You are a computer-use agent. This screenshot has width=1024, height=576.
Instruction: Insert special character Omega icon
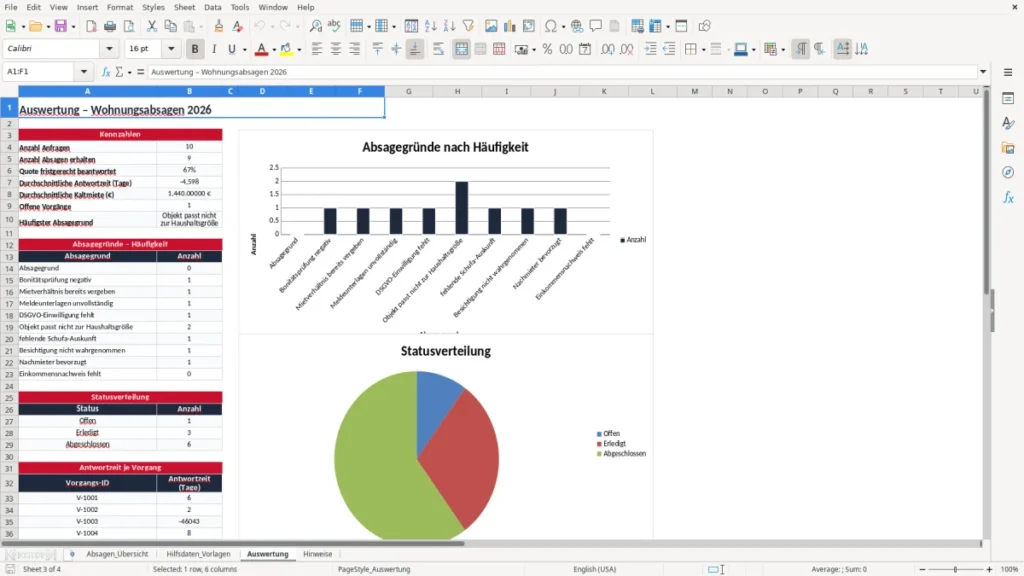[x=551, y=26]
